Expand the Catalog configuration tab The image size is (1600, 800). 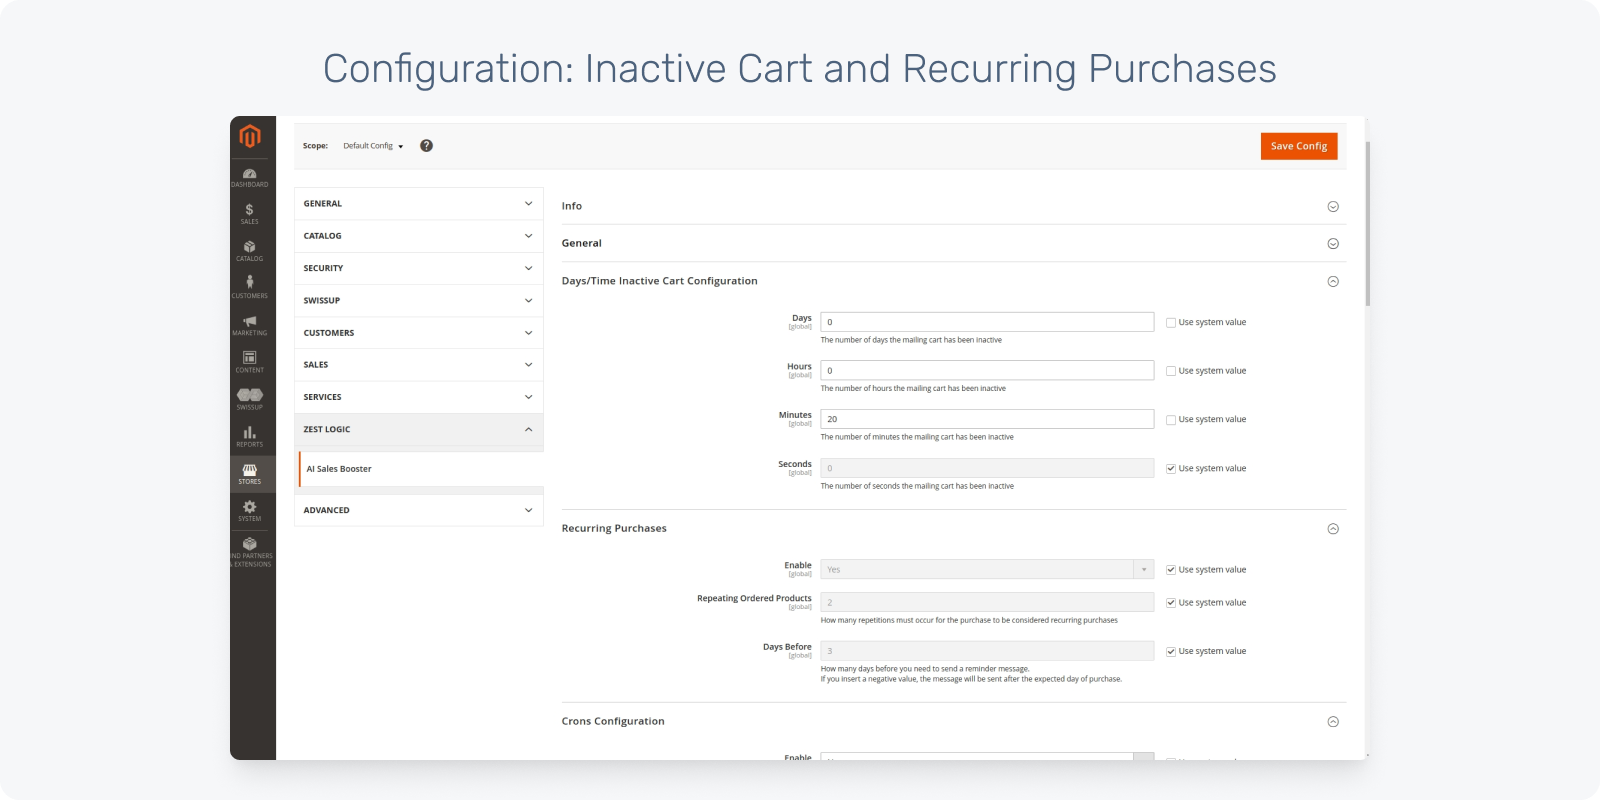[x=418, y=236]
